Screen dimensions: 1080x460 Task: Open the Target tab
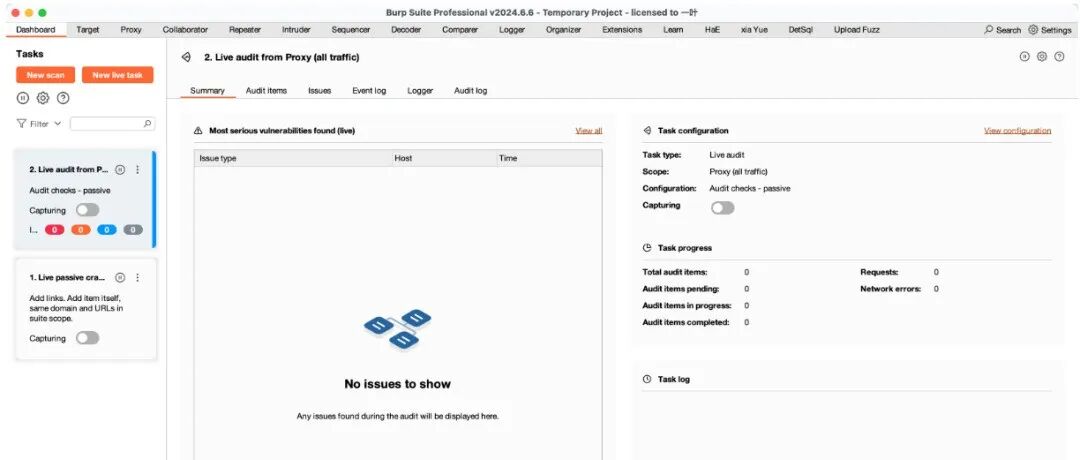87,30
